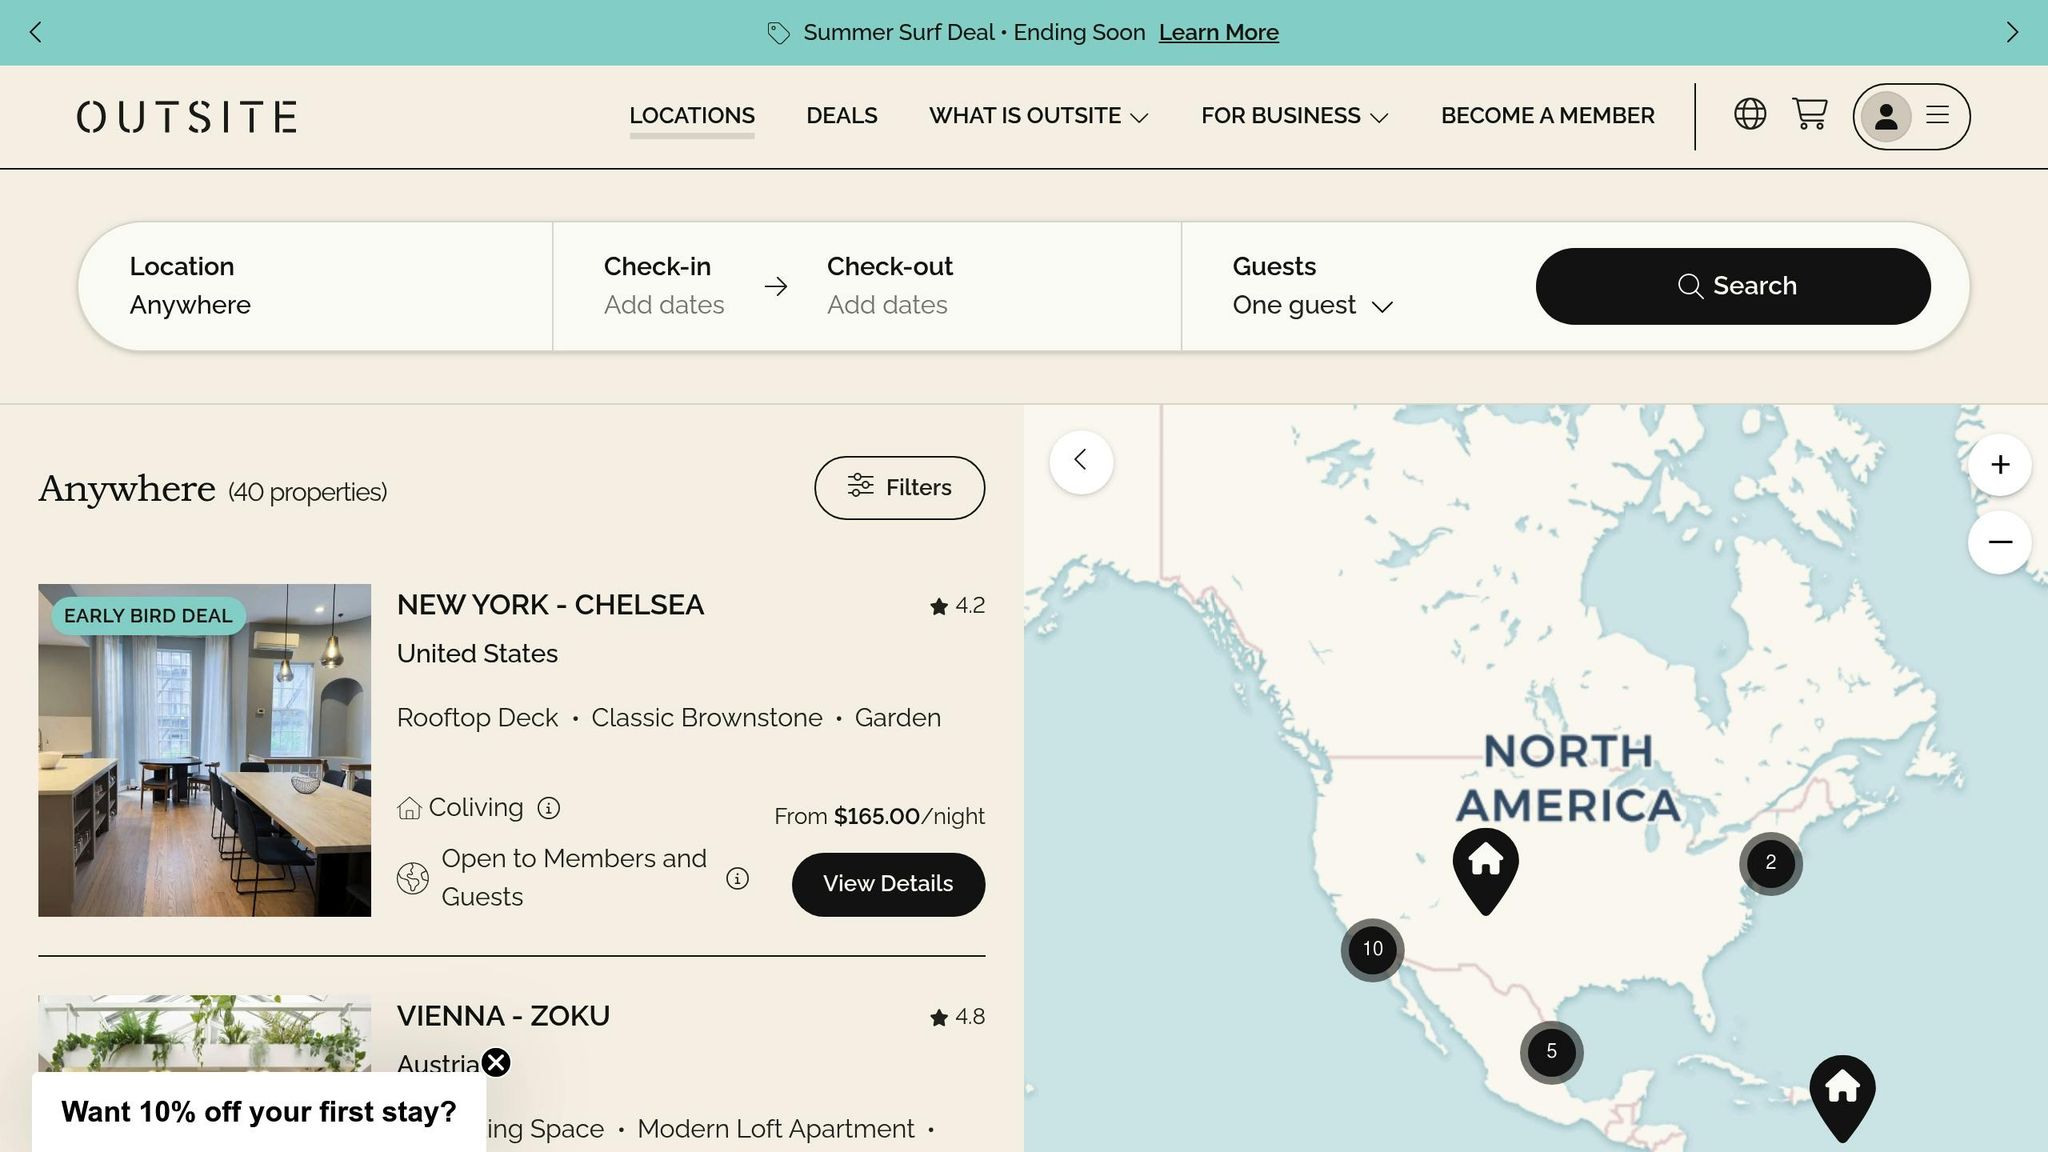Open New York - Chelsea photo thumbnail
2048x1152 pixels.
[204, 750]
